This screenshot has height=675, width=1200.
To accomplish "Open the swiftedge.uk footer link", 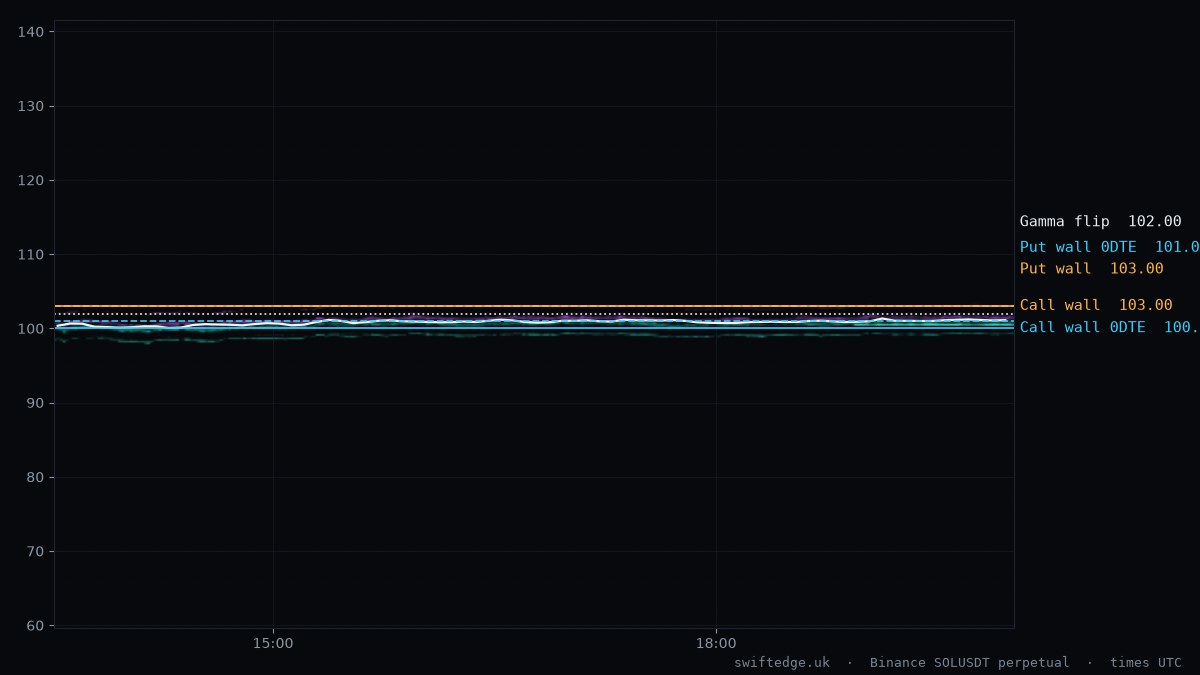I will coord(782,662).
